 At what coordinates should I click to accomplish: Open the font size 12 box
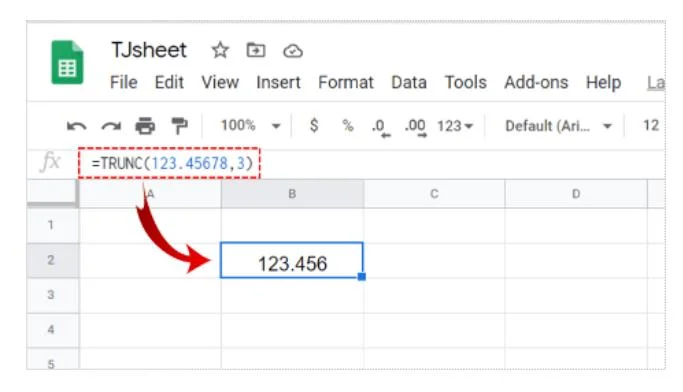[651, 125]
